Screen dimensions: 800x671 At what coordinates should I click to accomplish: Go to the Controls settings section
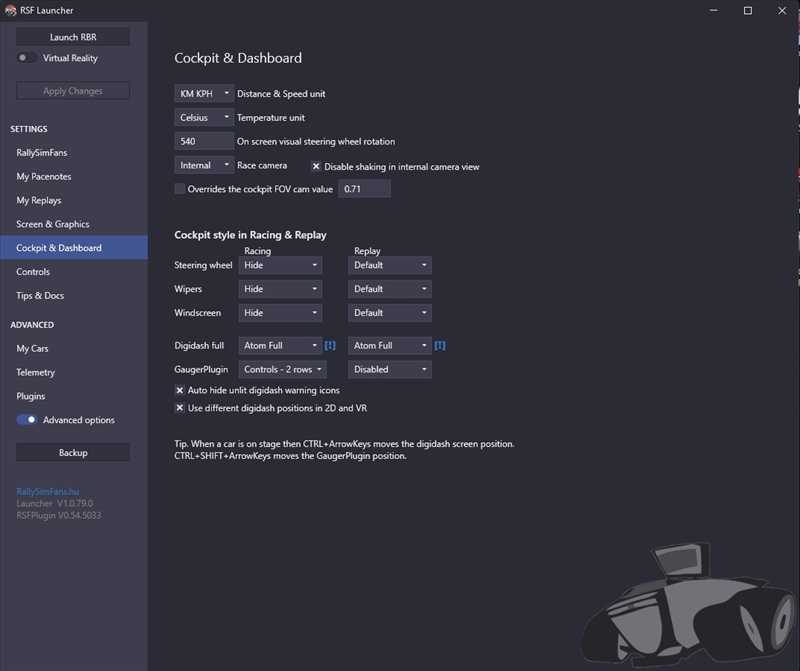[x=33, y=272]
